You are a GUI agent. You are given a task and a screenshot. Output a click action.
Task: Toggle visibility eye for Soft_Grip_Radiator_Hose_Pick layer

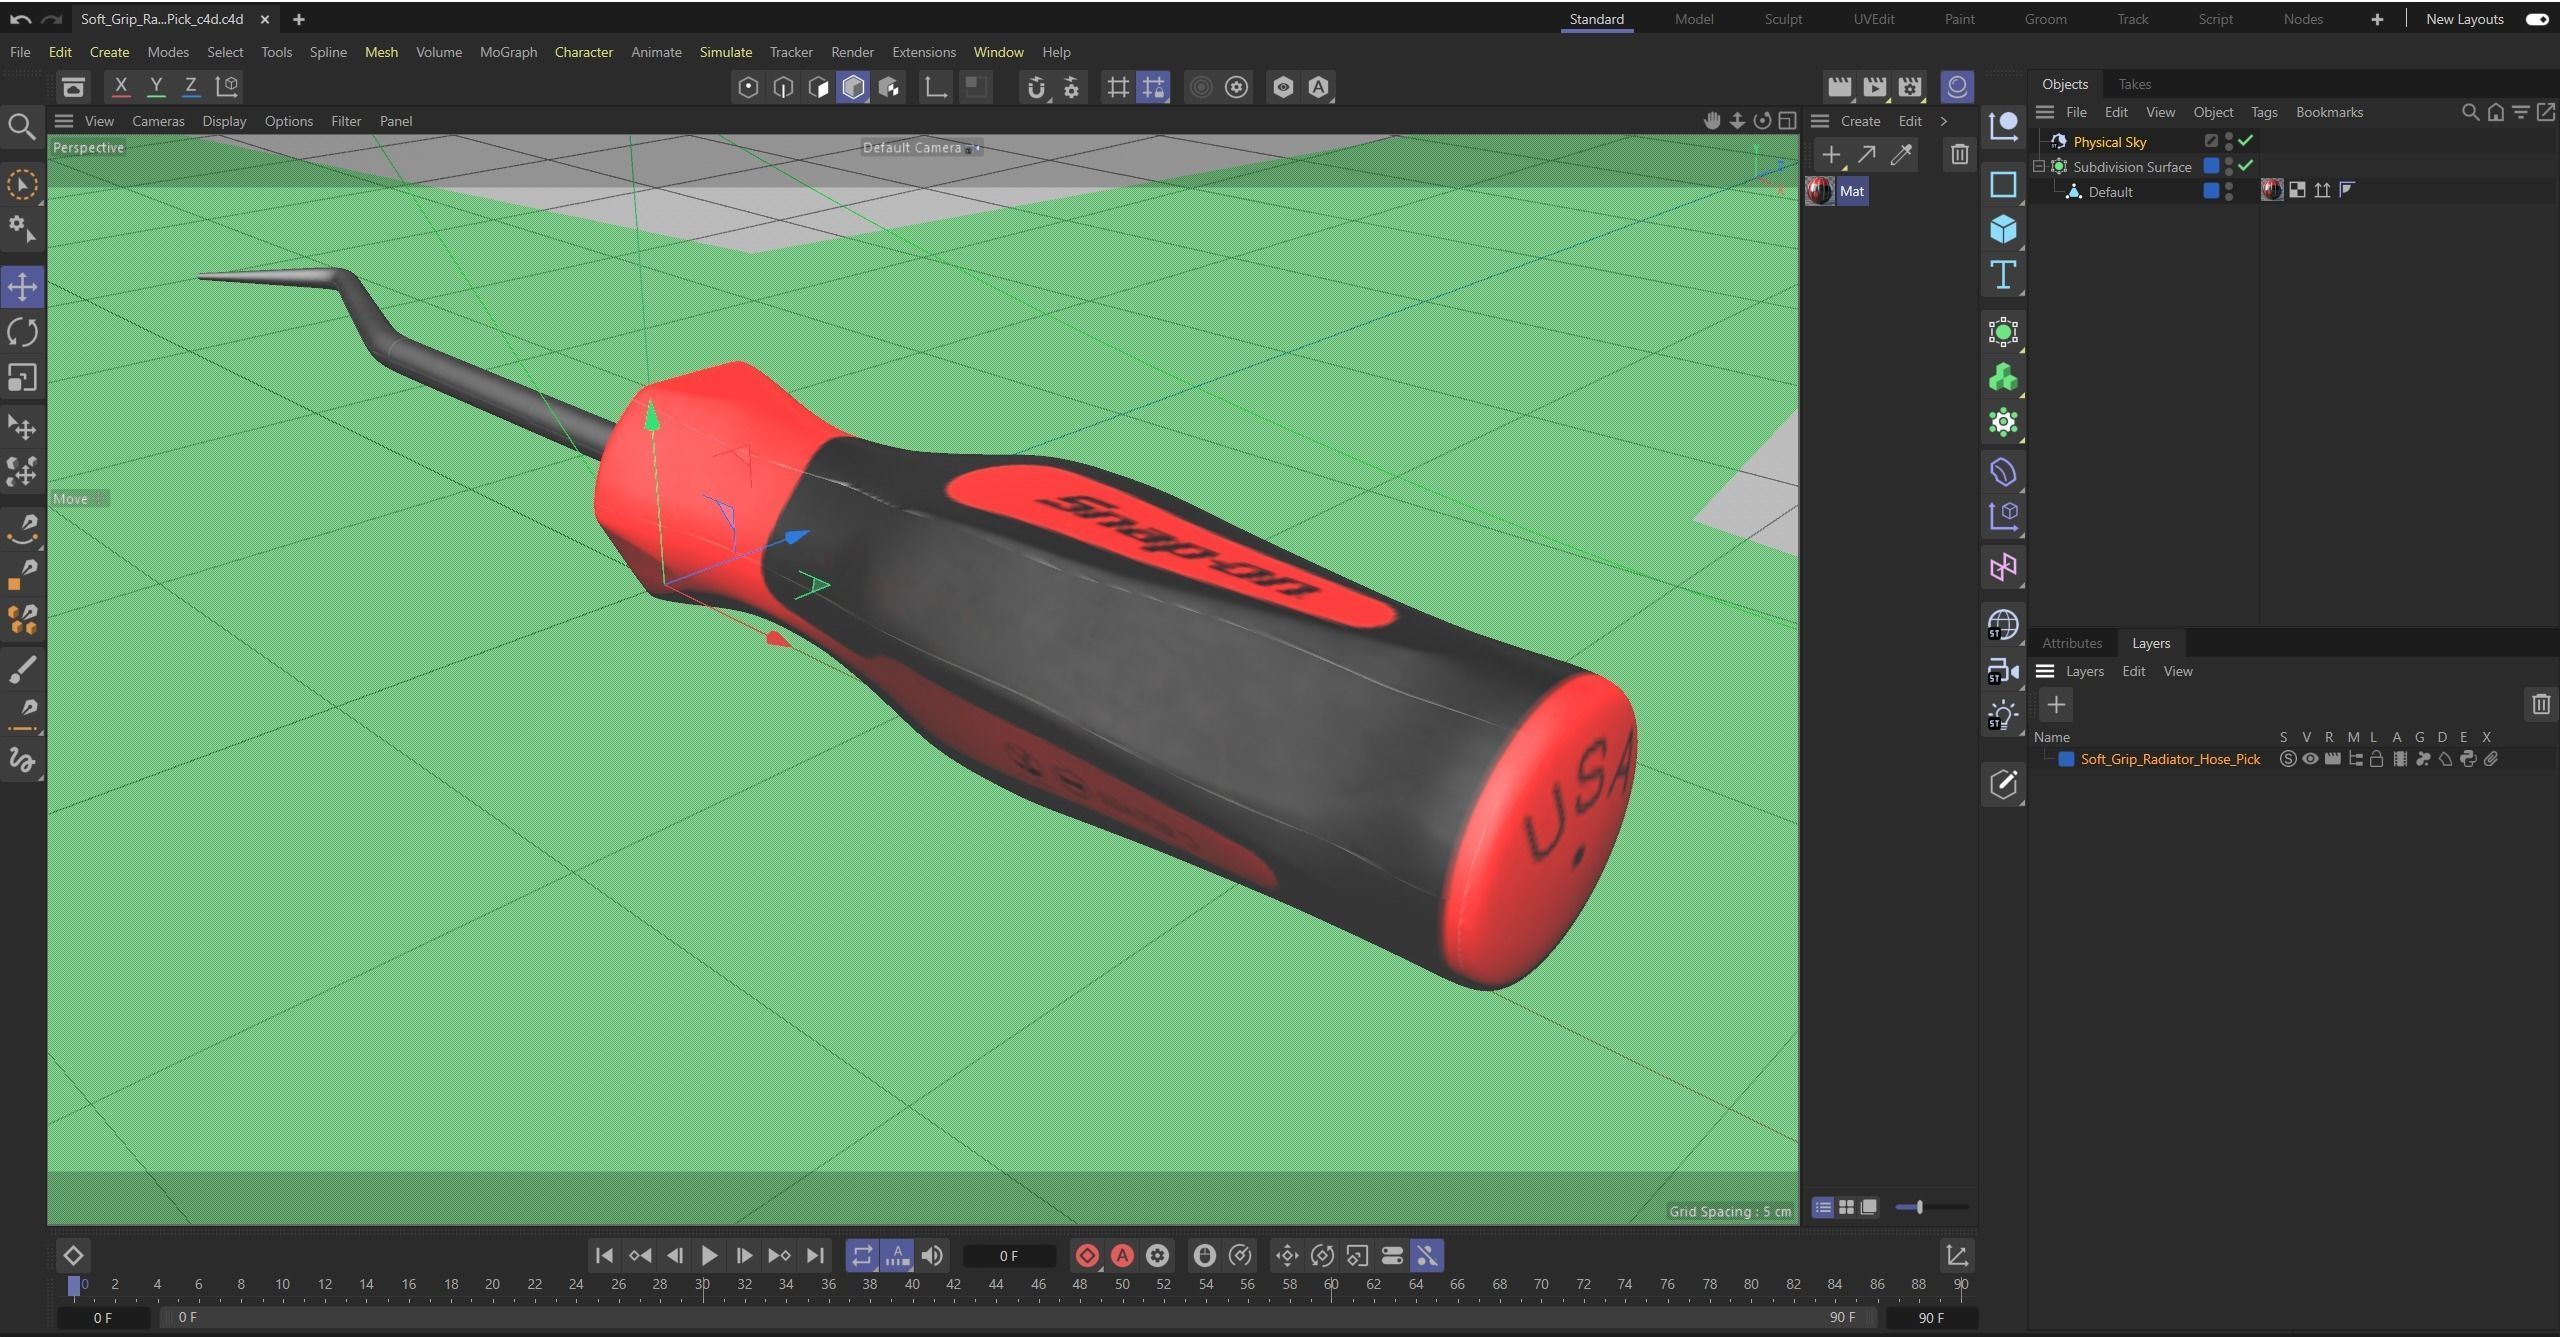point(2310,759)
